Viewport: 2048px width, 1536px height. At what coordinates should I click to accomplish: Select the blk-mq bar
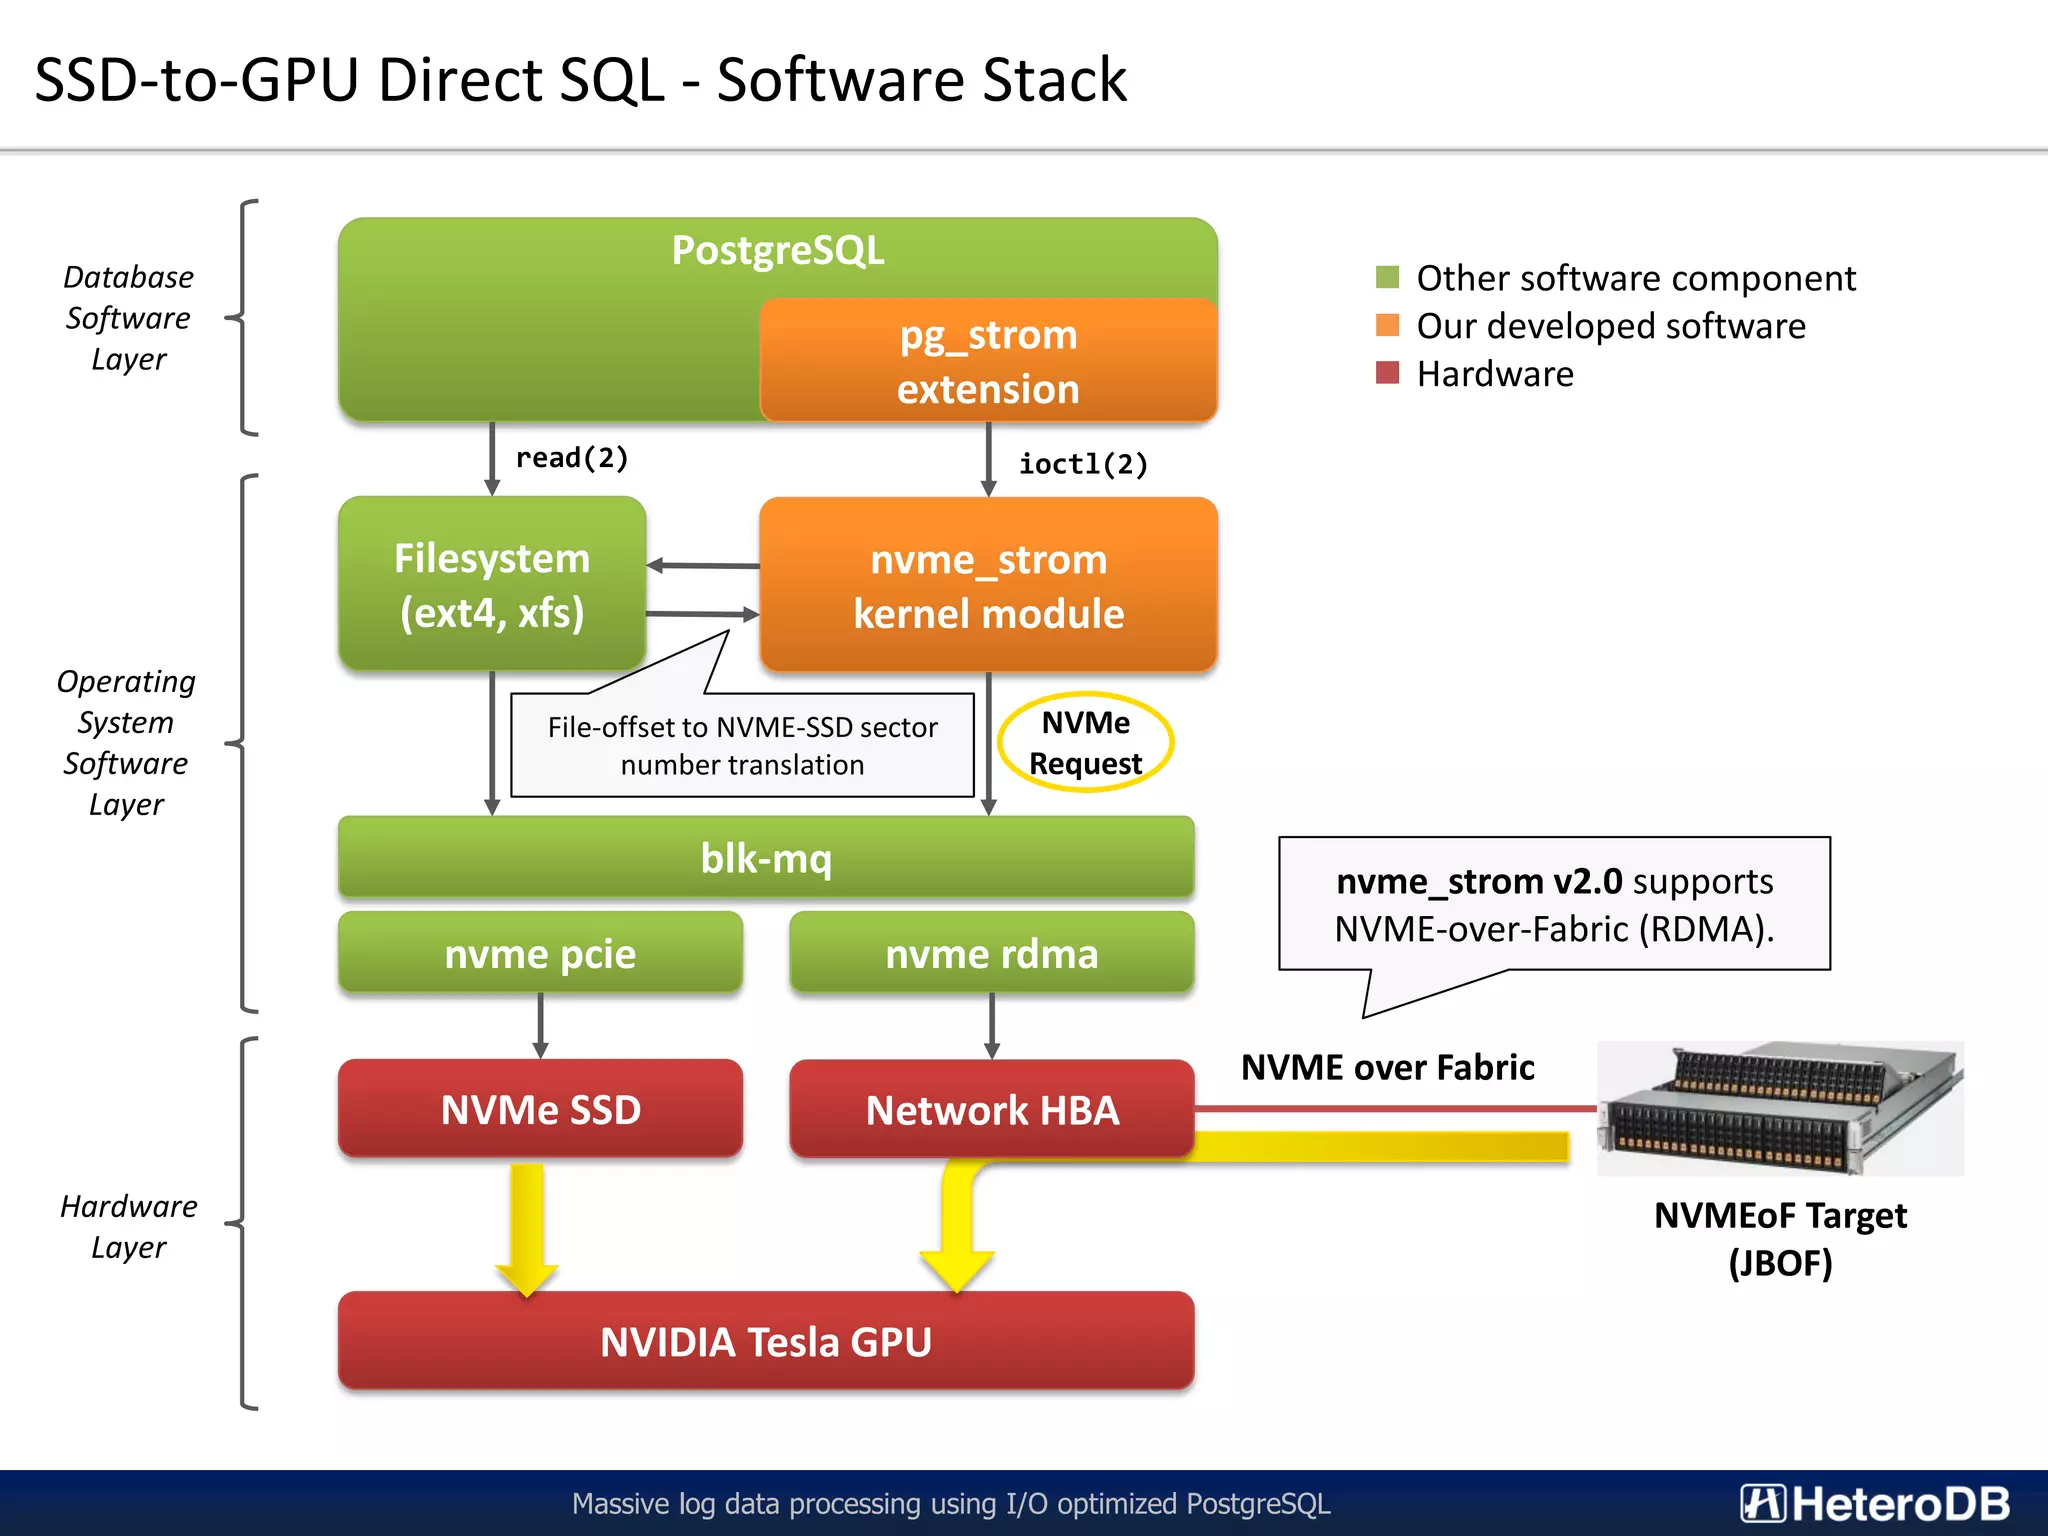pos(766,858)
